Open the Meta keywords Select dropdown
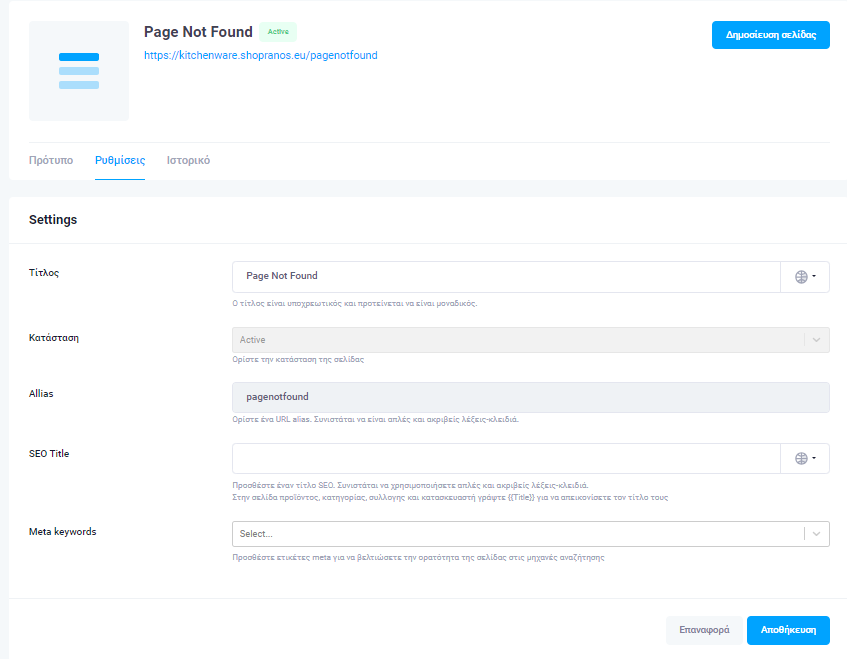Screen dimensions: 847x659 click(x=517, y=534)
